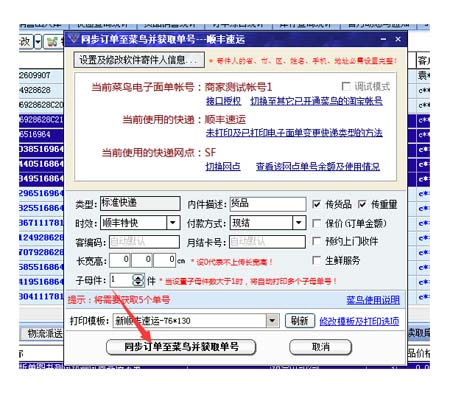The image size is (450, 393).
Task: Click the 客编码 input field
Action: [x=144, y=242]
